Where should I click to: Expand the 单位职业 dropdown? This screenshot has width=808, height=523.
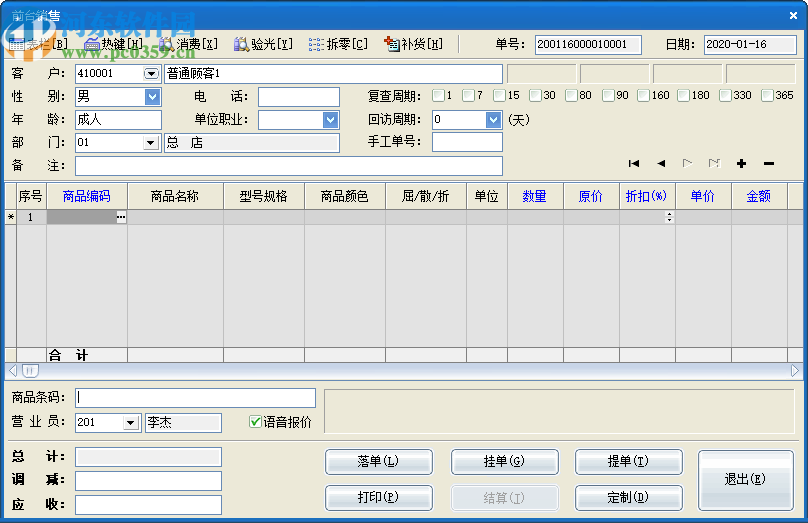click(x=330, y=120)
